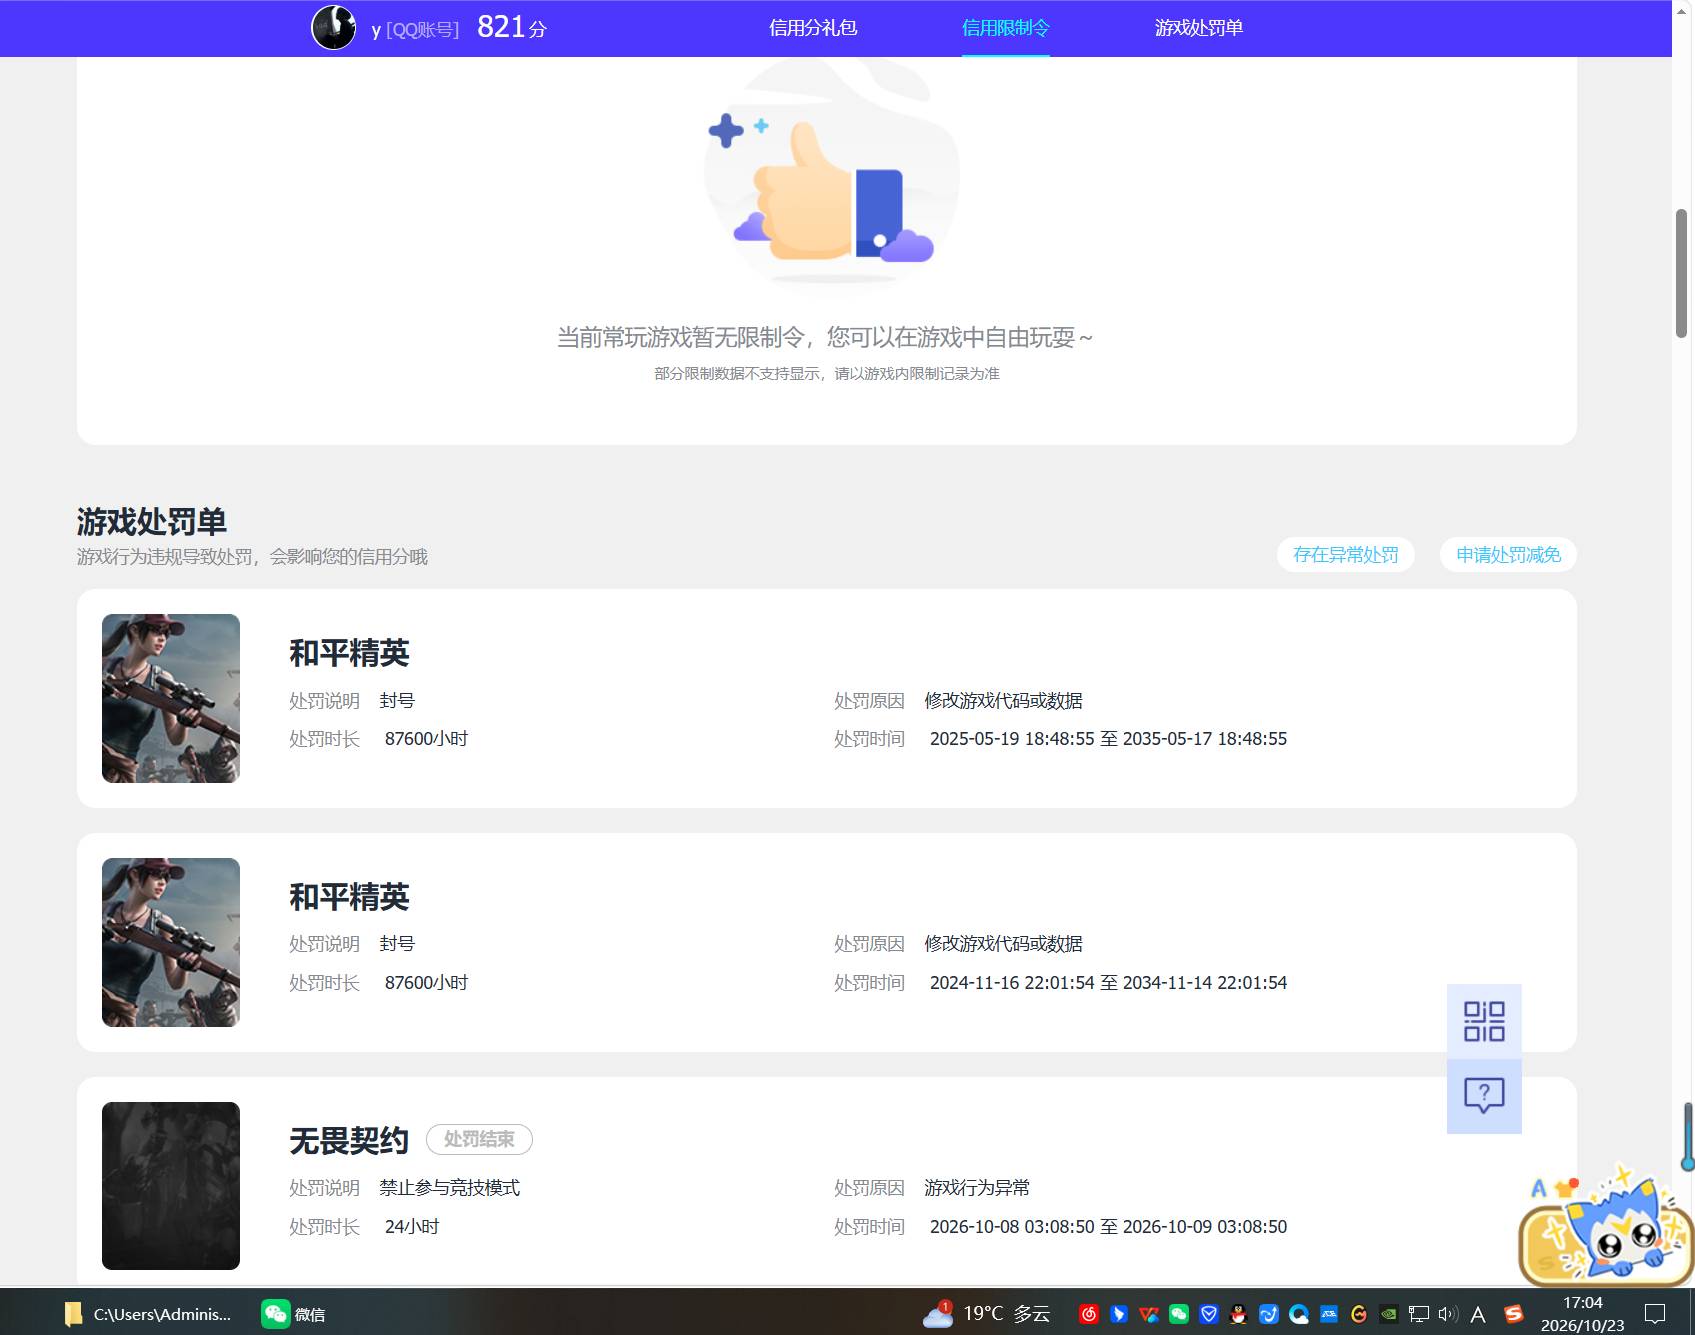Image resolution: width=1695 pixels, height=1335 pixels.
Task: Go to 游戏处罚单 tab
Action: (x=1199, y=28)
